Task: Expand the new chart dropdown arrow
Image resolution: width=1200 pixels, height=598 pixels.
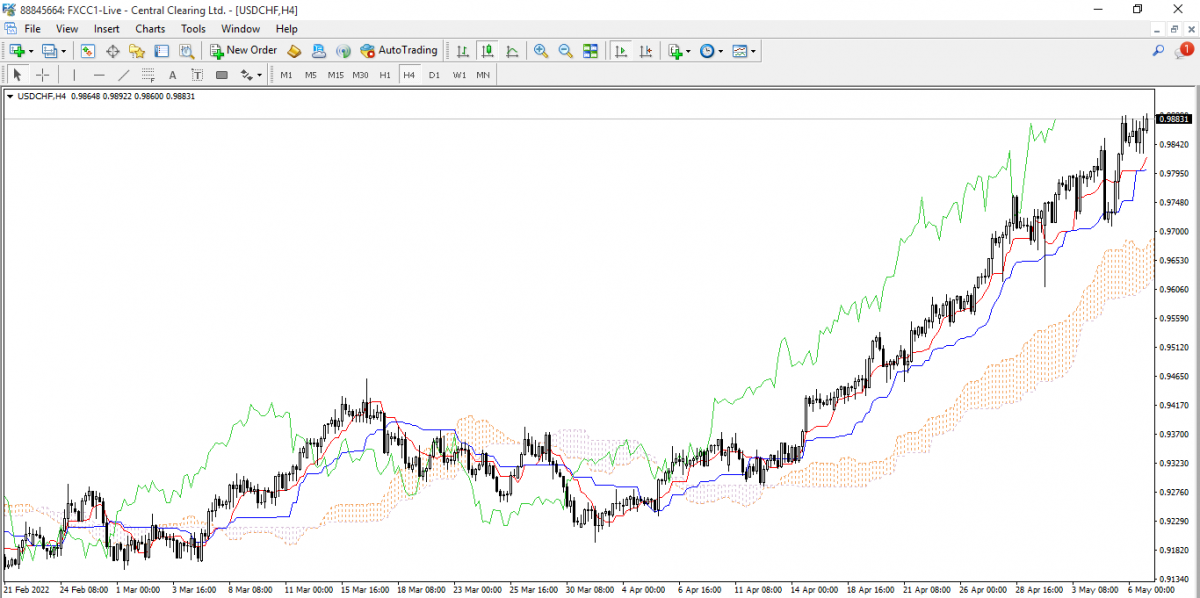Action: pos(31,51)
